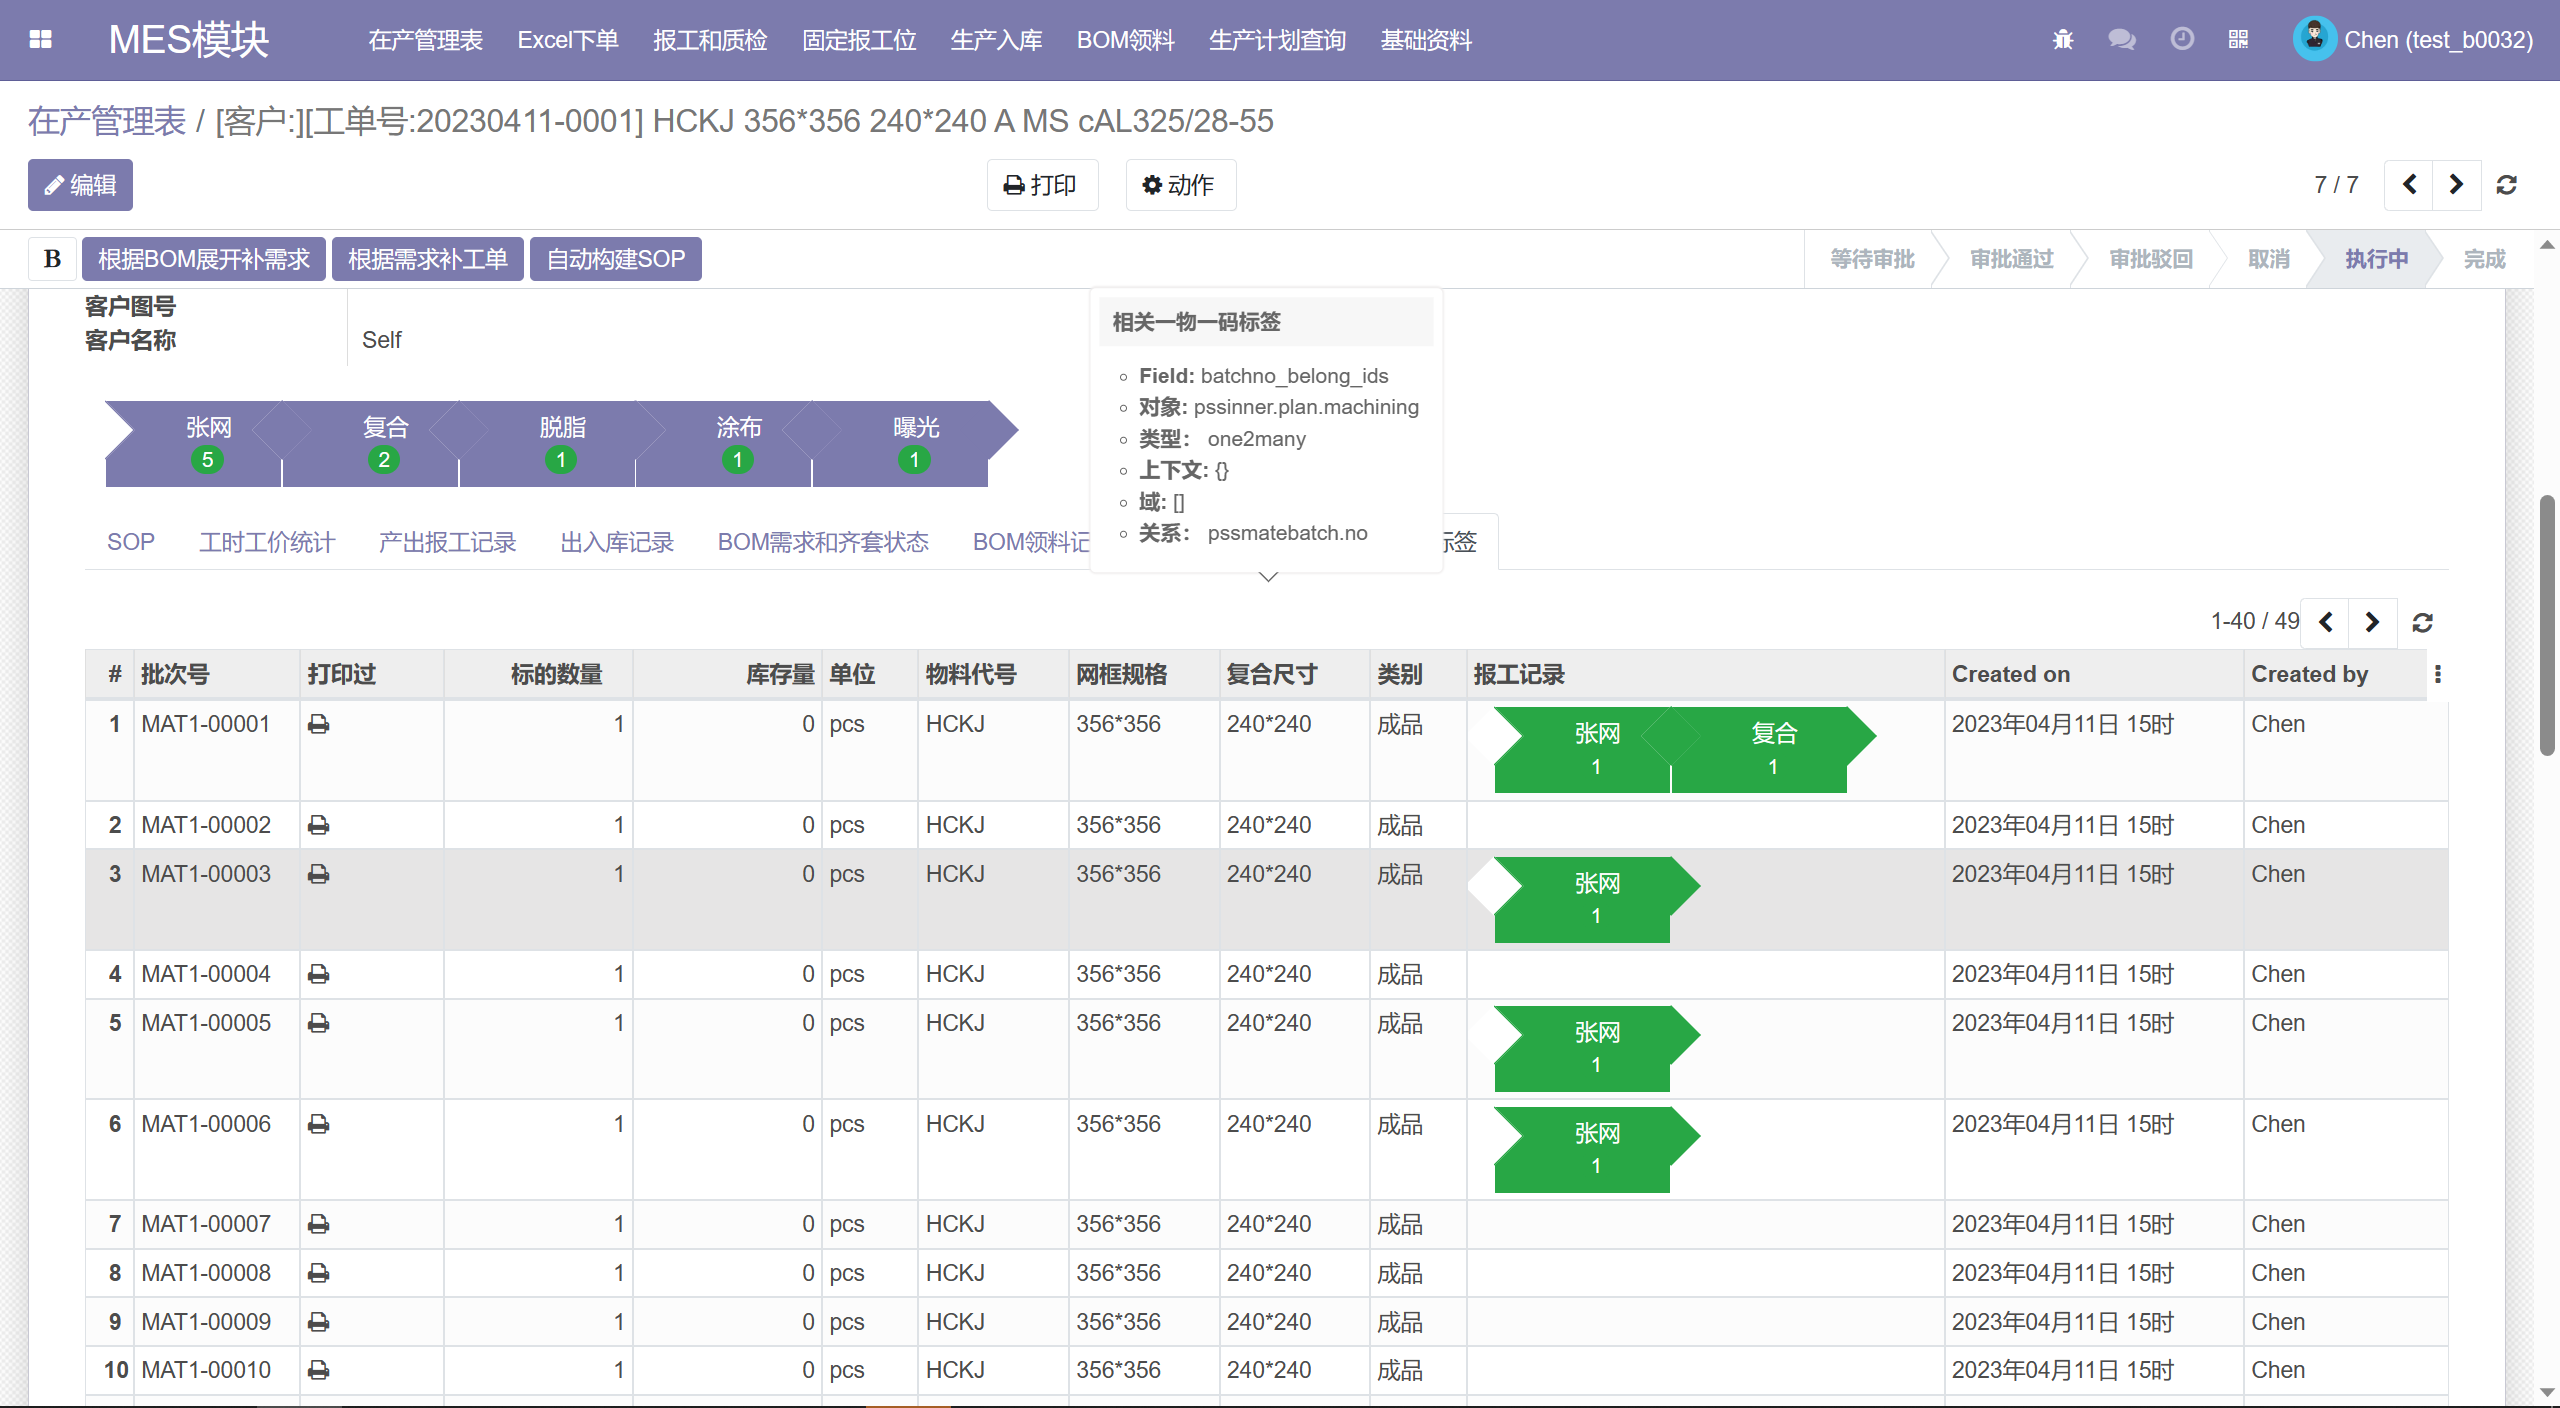This screenshot has height=1408, width=2560.
Task: Click the debug bug icon
Action: (2062, 40)
